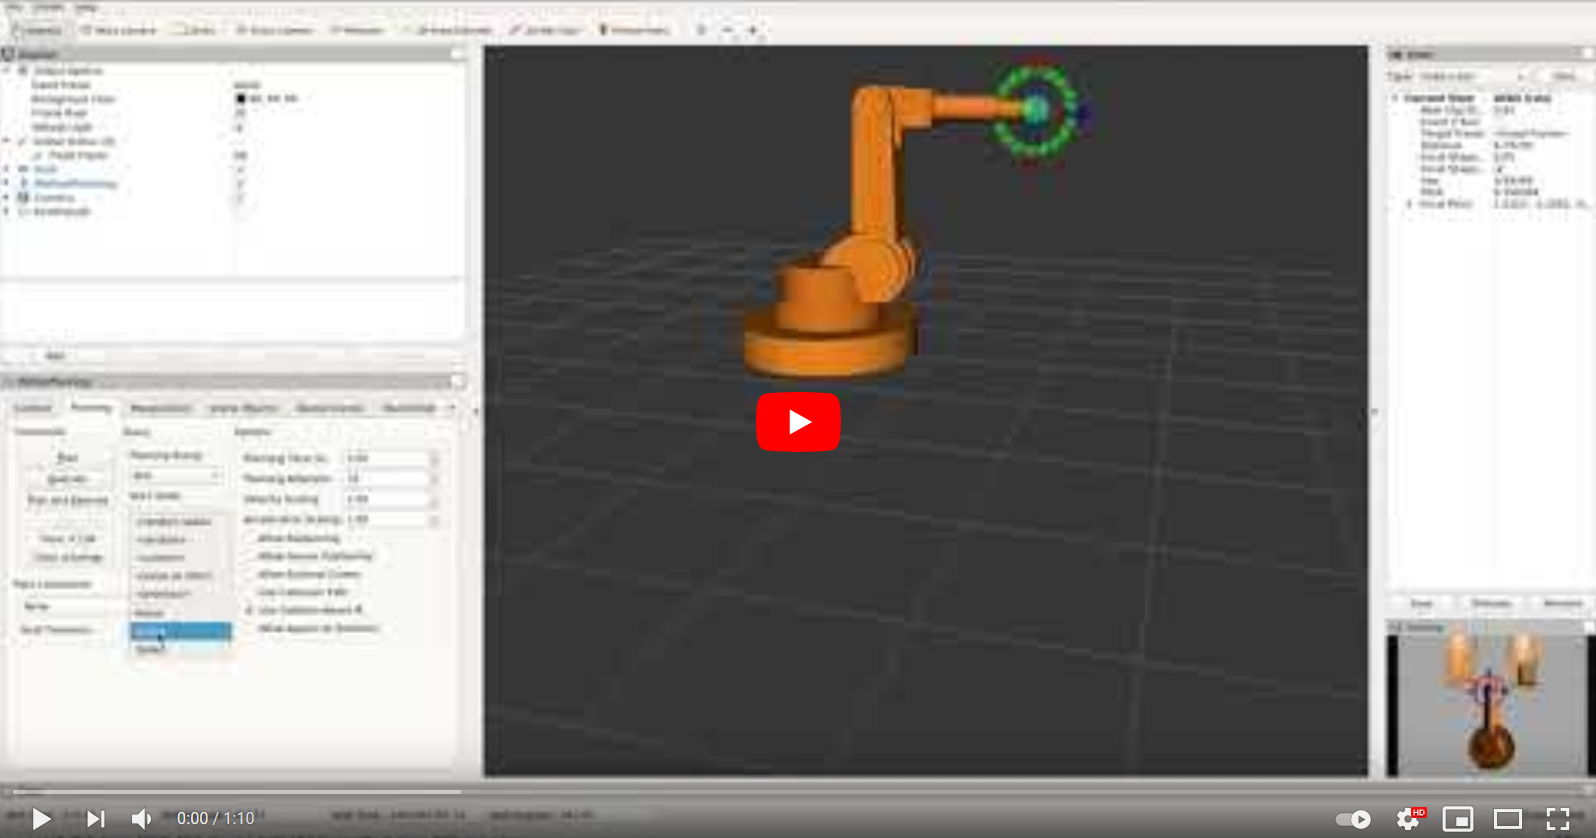The height and width of the screenshot is (838, 1596).
Task: Choose the first entry in start state list
Action: tap(174, 522)
